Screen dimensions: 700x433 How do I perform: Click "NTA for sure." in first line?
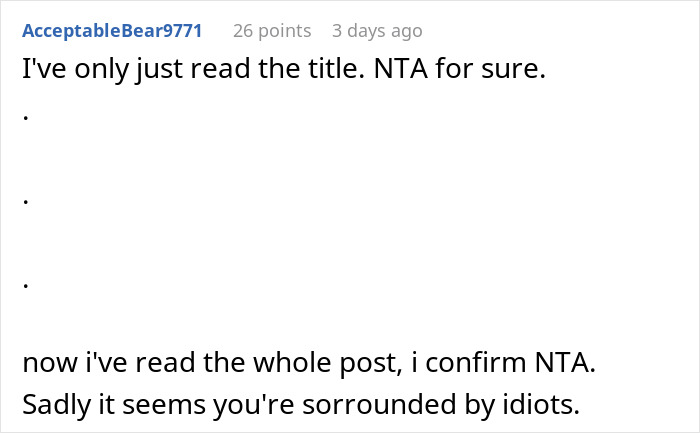459,69
